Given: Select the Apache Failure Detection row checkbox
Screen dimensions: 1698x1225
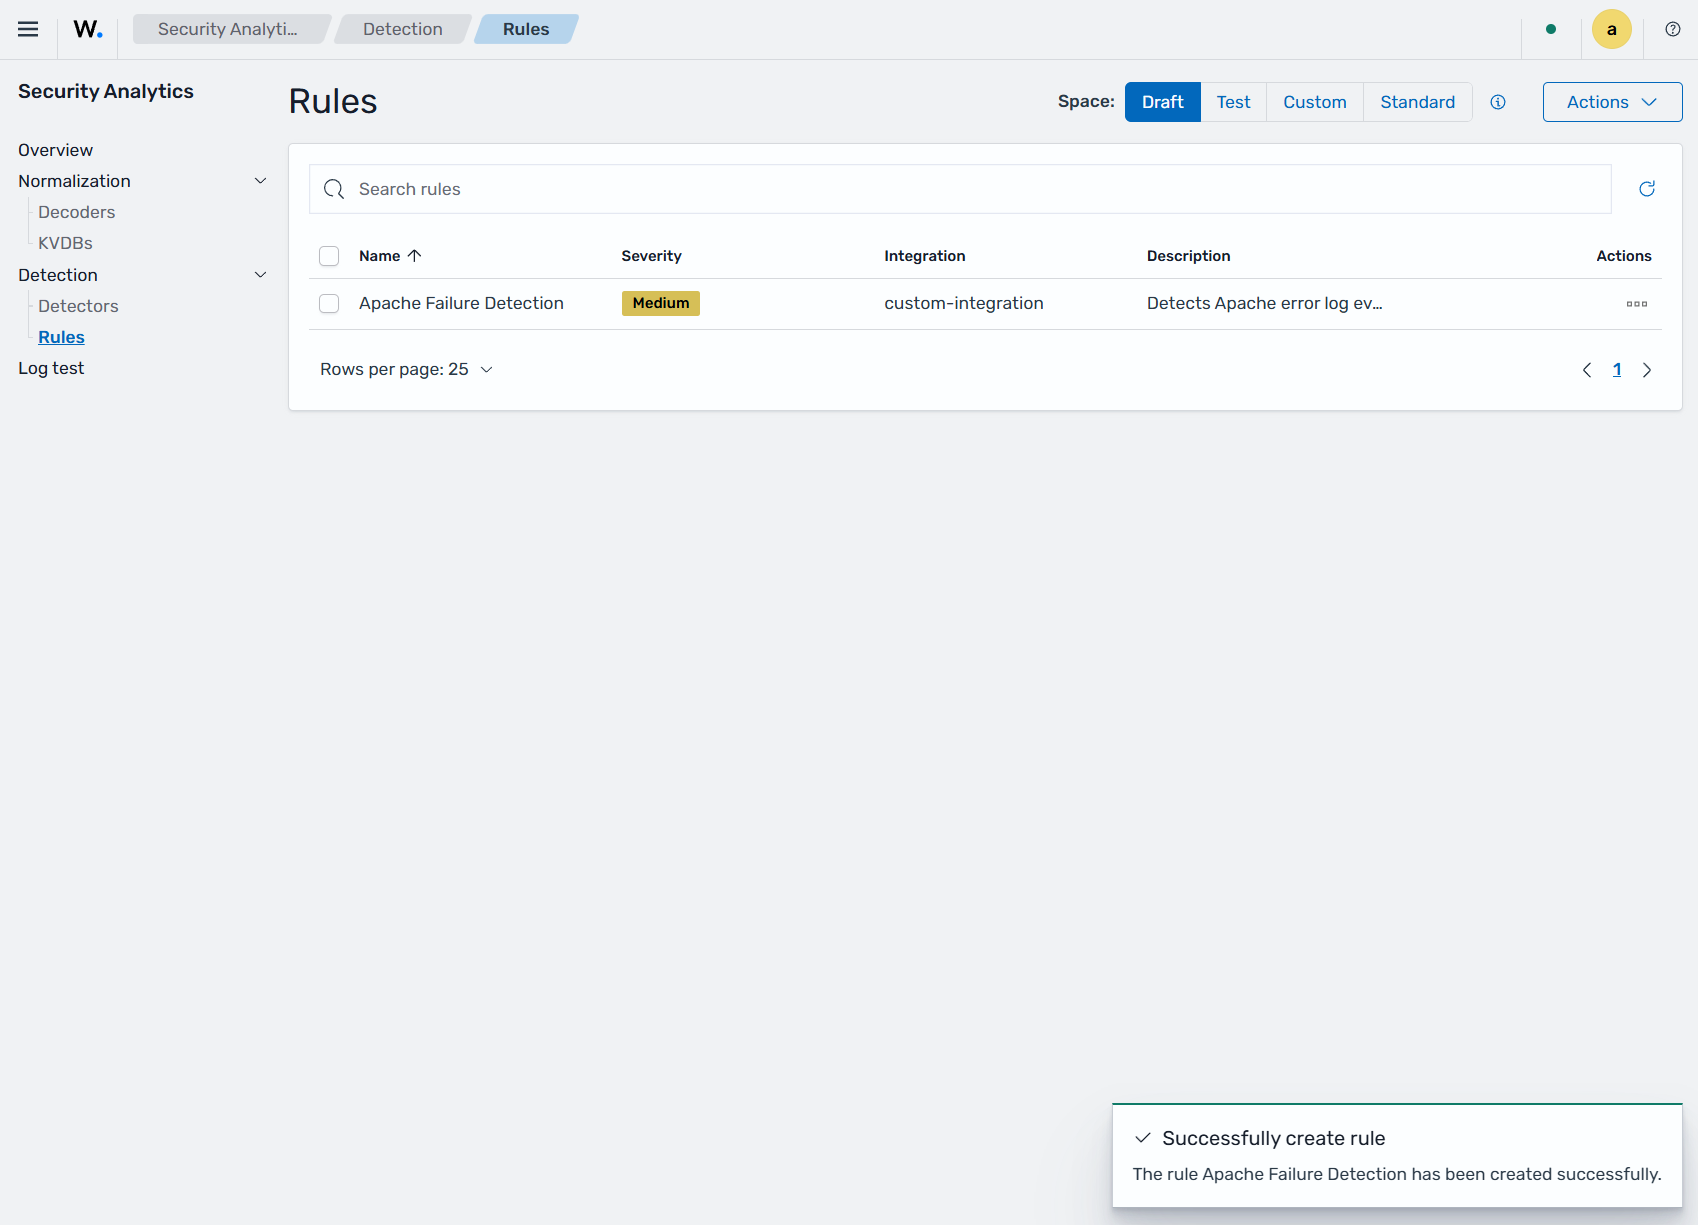Looking at the screenshot, I should 329,303.
